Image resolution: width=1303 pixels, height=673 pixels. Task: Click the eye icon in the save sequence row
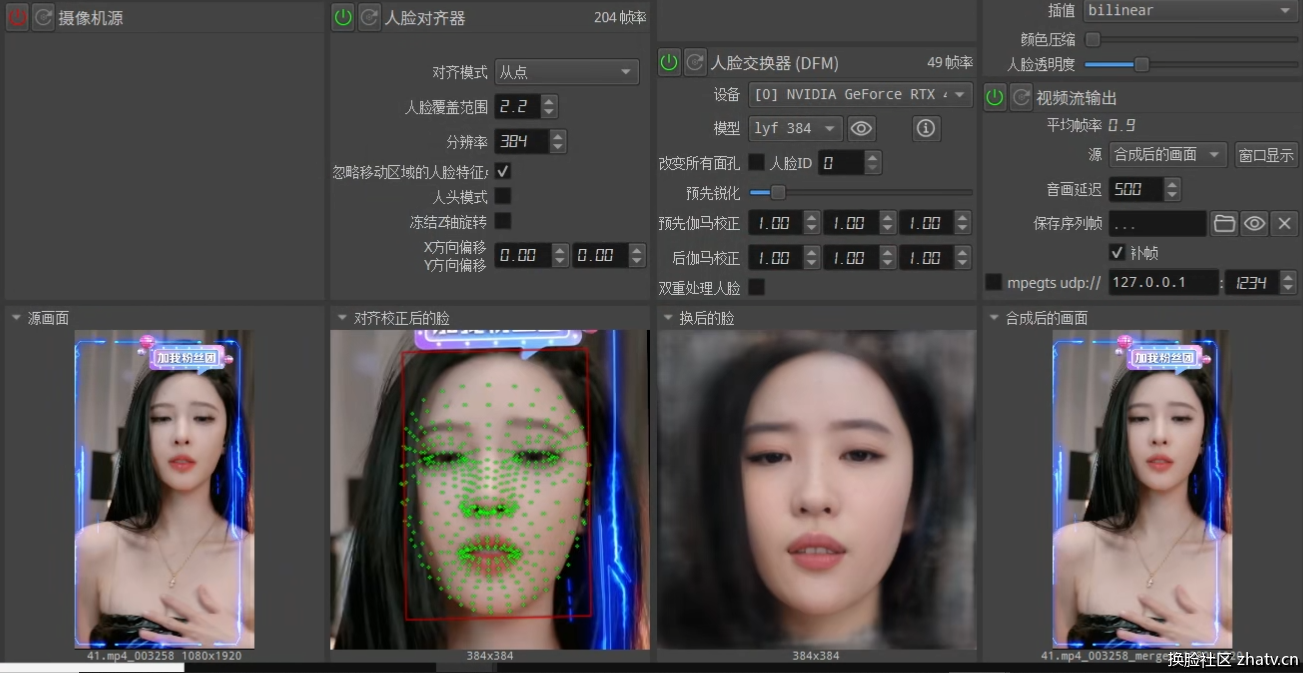(1255, 223)
